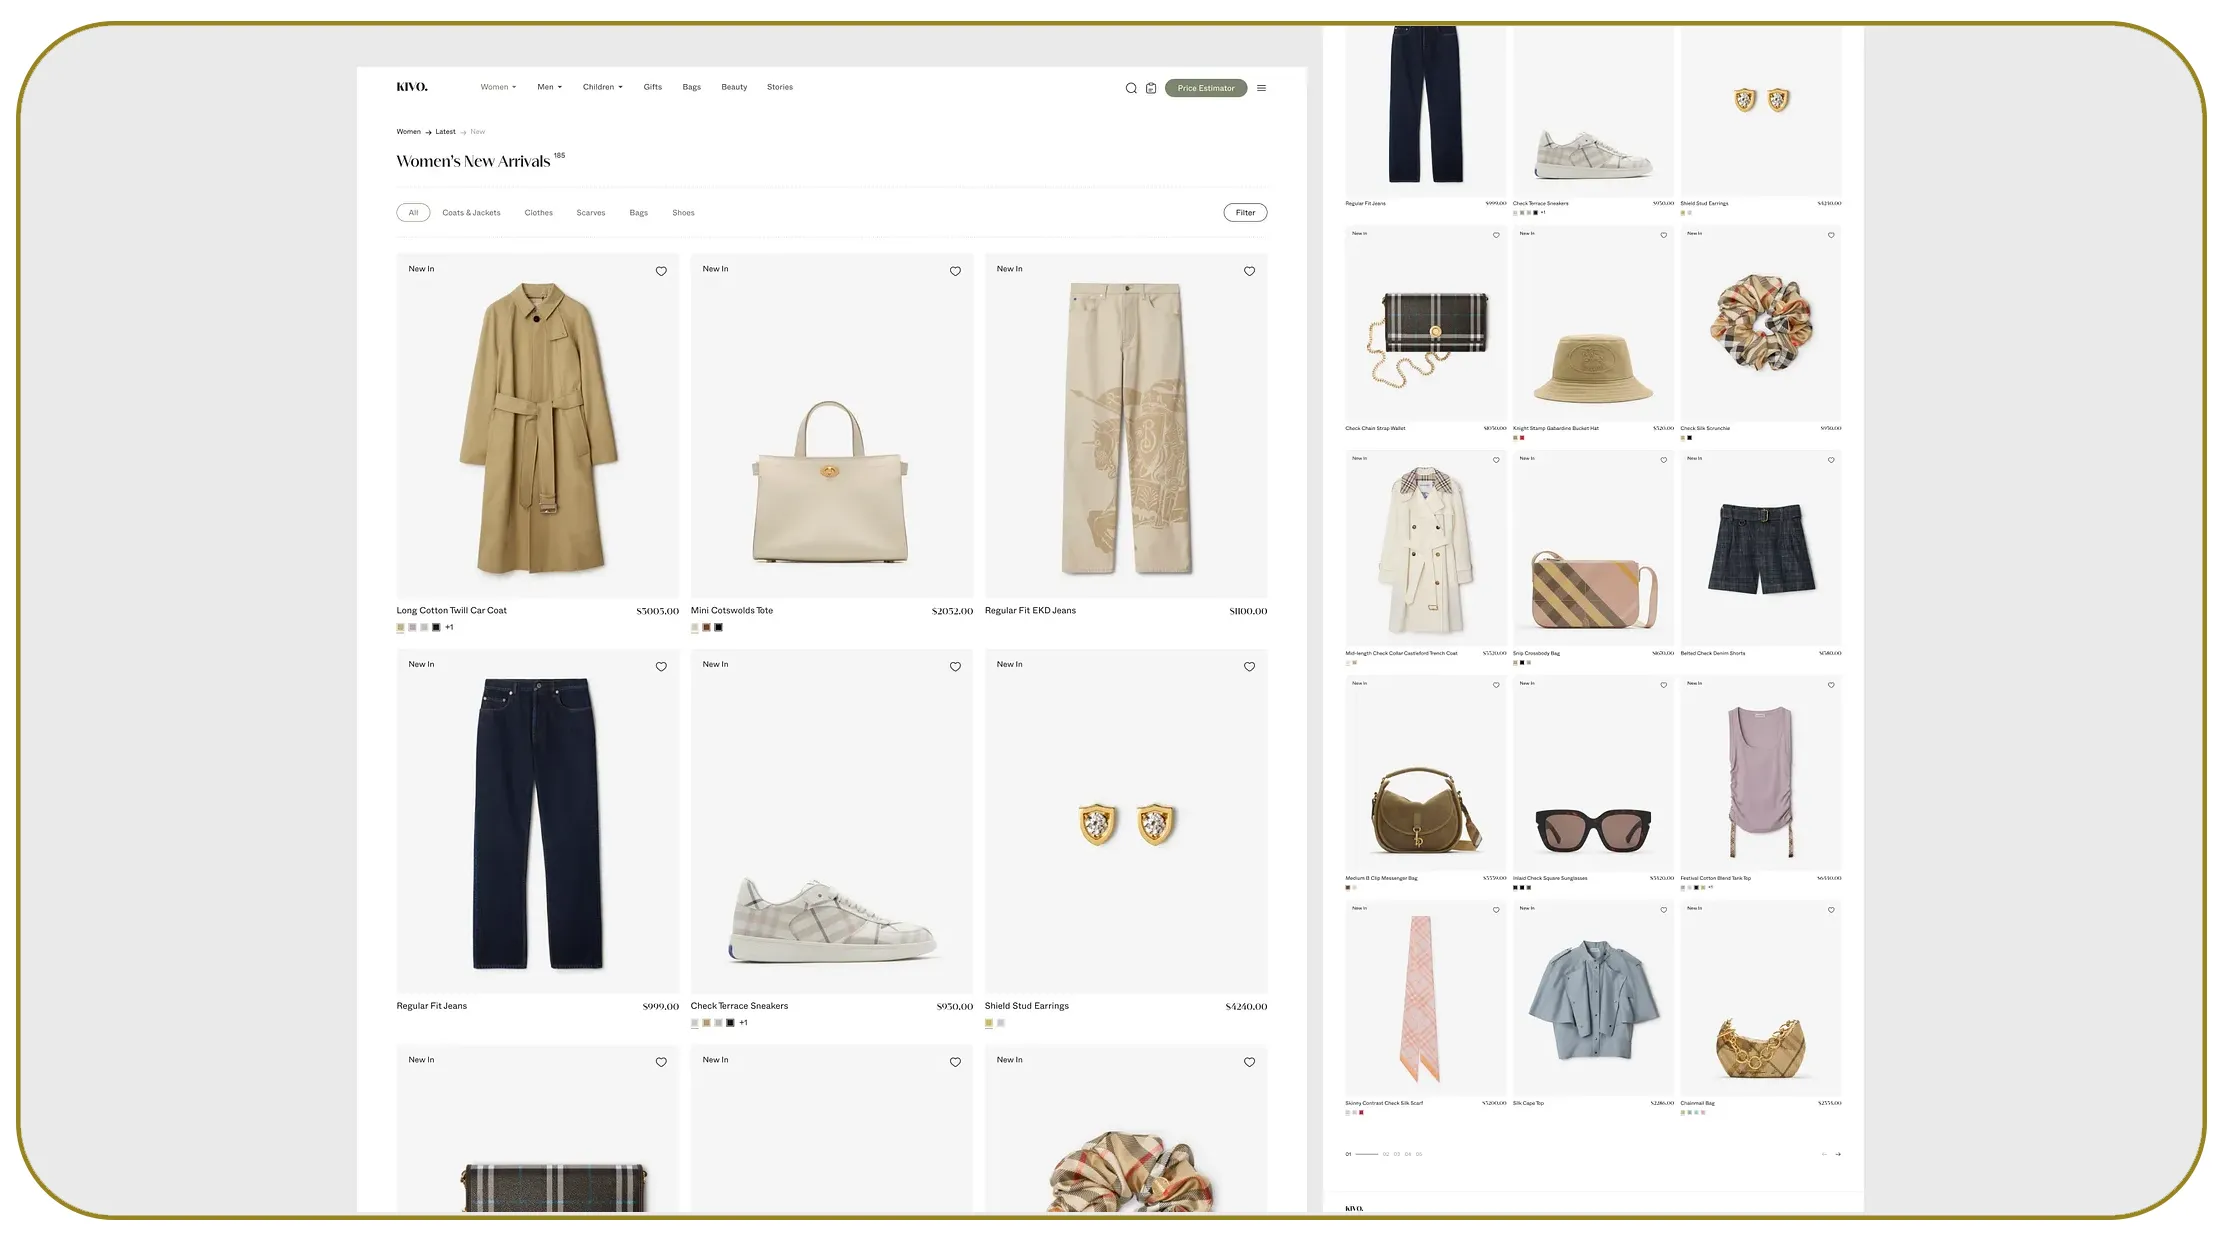Open the Silk Cape Top product image
The height and width of the screenshot is (1240, 2223).
tap(1593, 999)
